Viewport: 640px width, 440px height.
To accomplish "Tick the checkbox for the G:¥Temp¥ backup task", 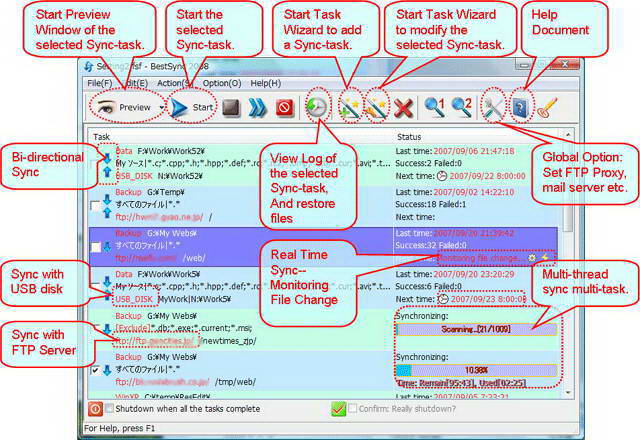I will coord(95,205).
